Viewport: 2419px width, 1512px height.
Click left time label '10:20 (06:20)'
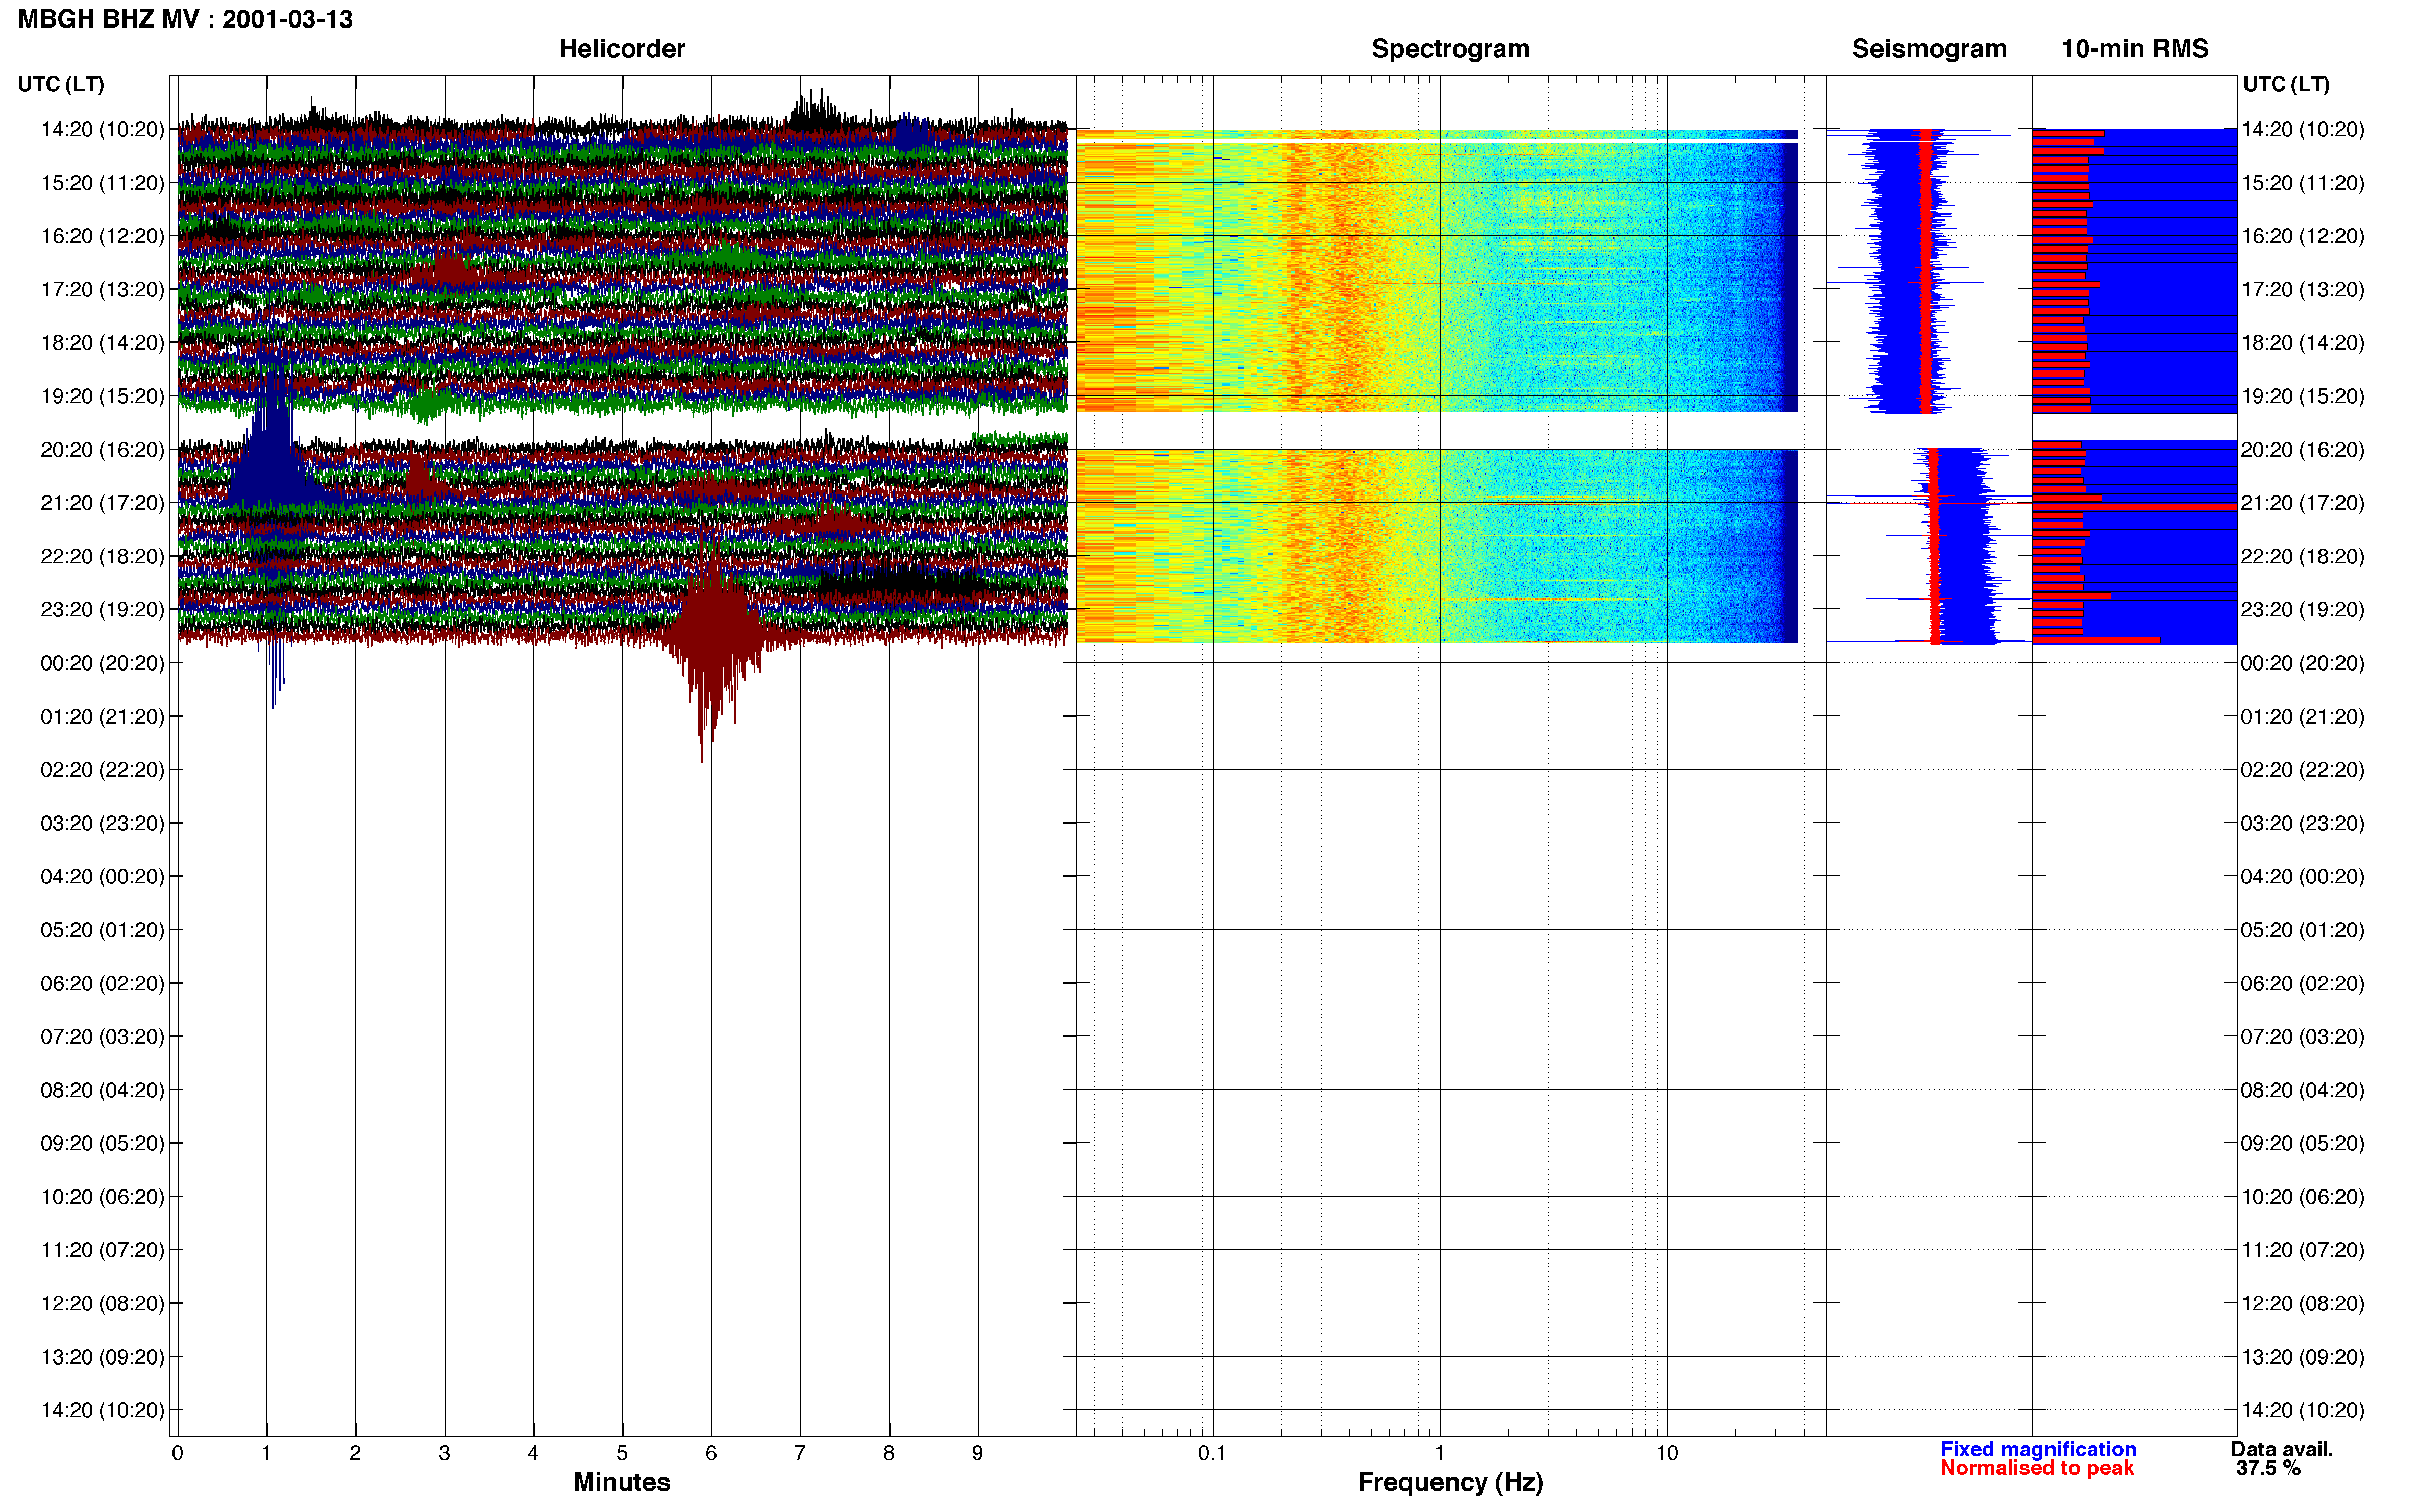[102, 1197]
